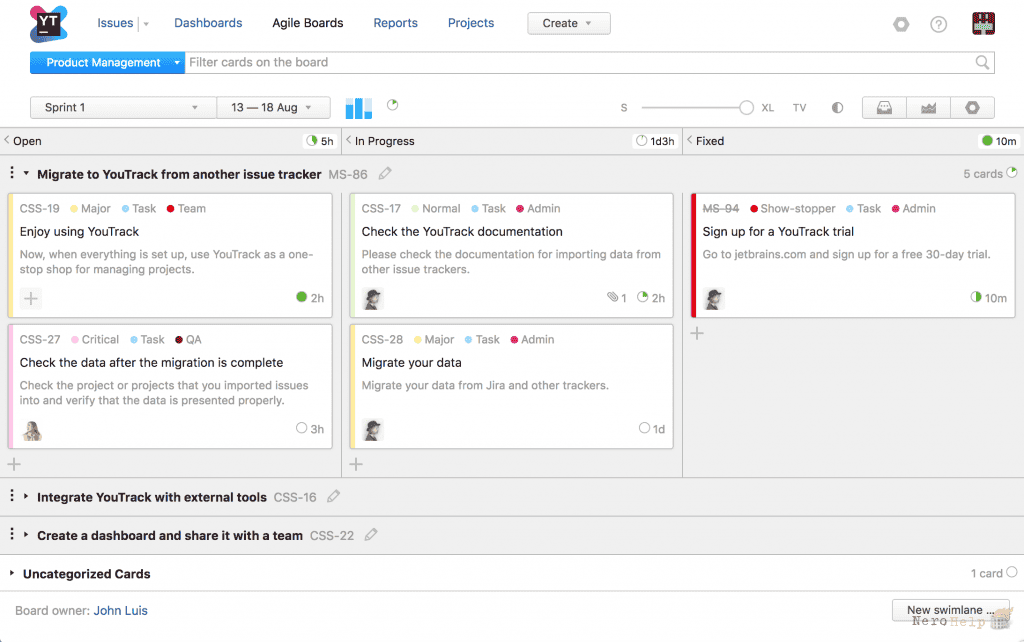Add card plus in Fixed column

697,333
